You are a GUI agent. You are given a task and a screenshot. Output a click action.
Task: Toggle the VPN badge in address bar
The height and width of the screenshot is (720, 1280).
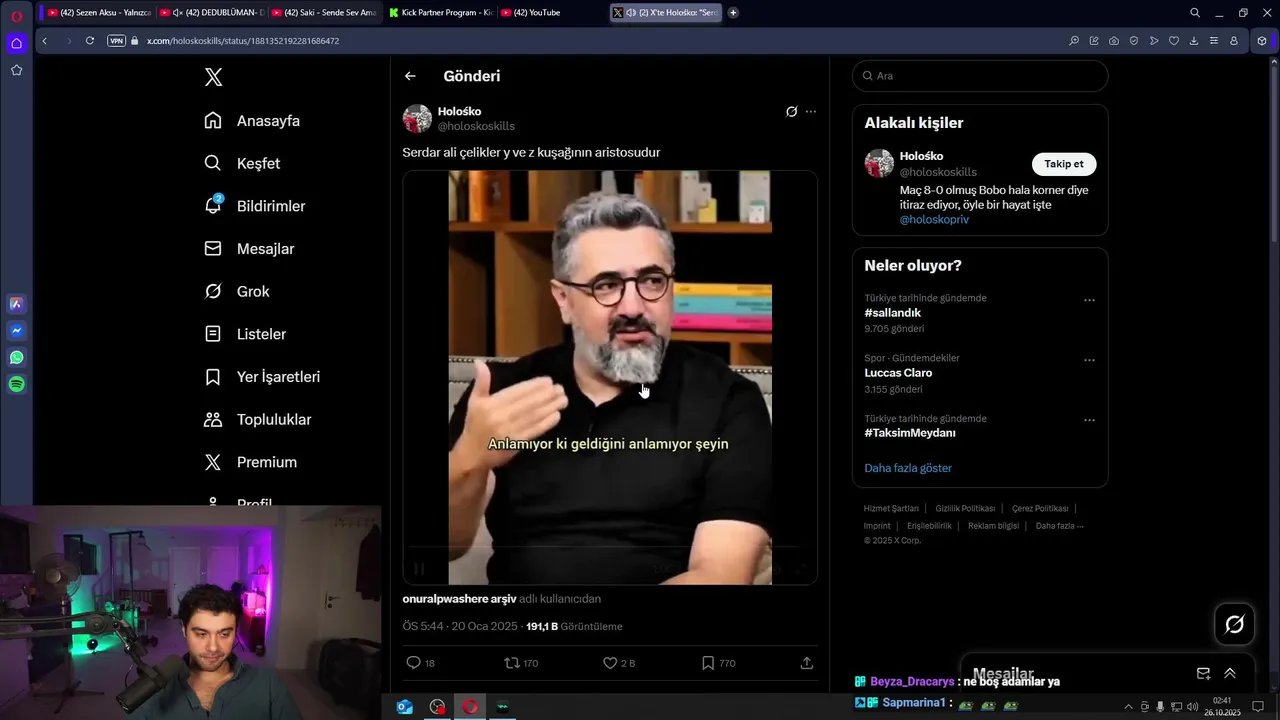tap(116, 41)
